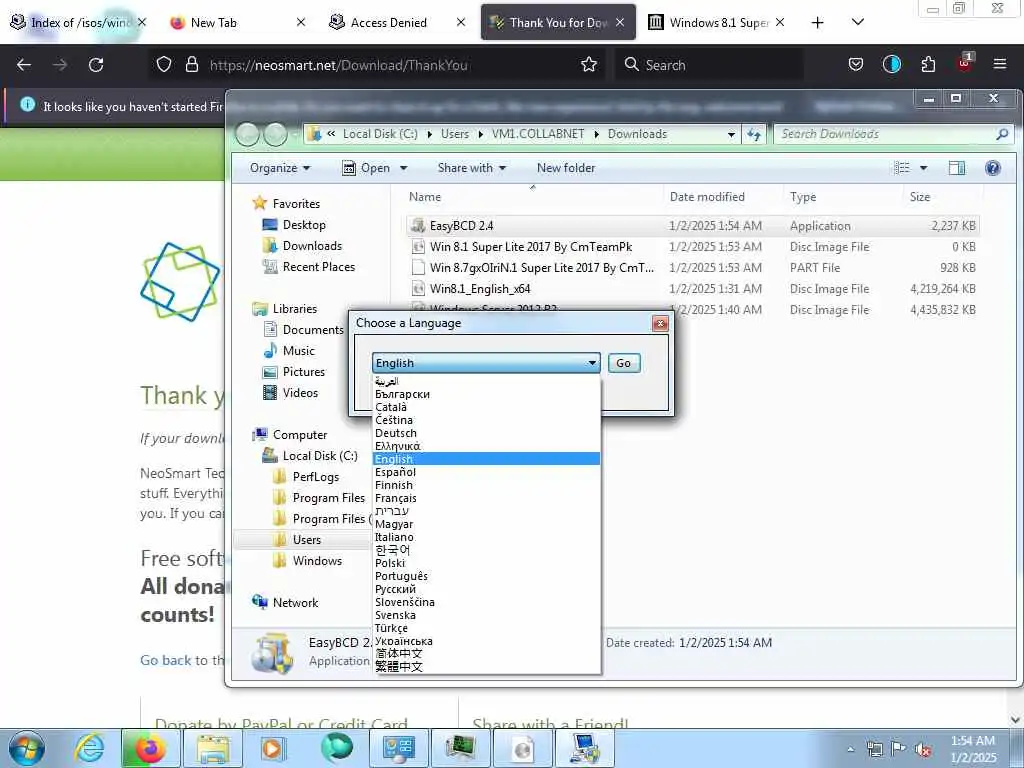Click the padlock site security icon
1024x768 pixels.
(191, 65)
